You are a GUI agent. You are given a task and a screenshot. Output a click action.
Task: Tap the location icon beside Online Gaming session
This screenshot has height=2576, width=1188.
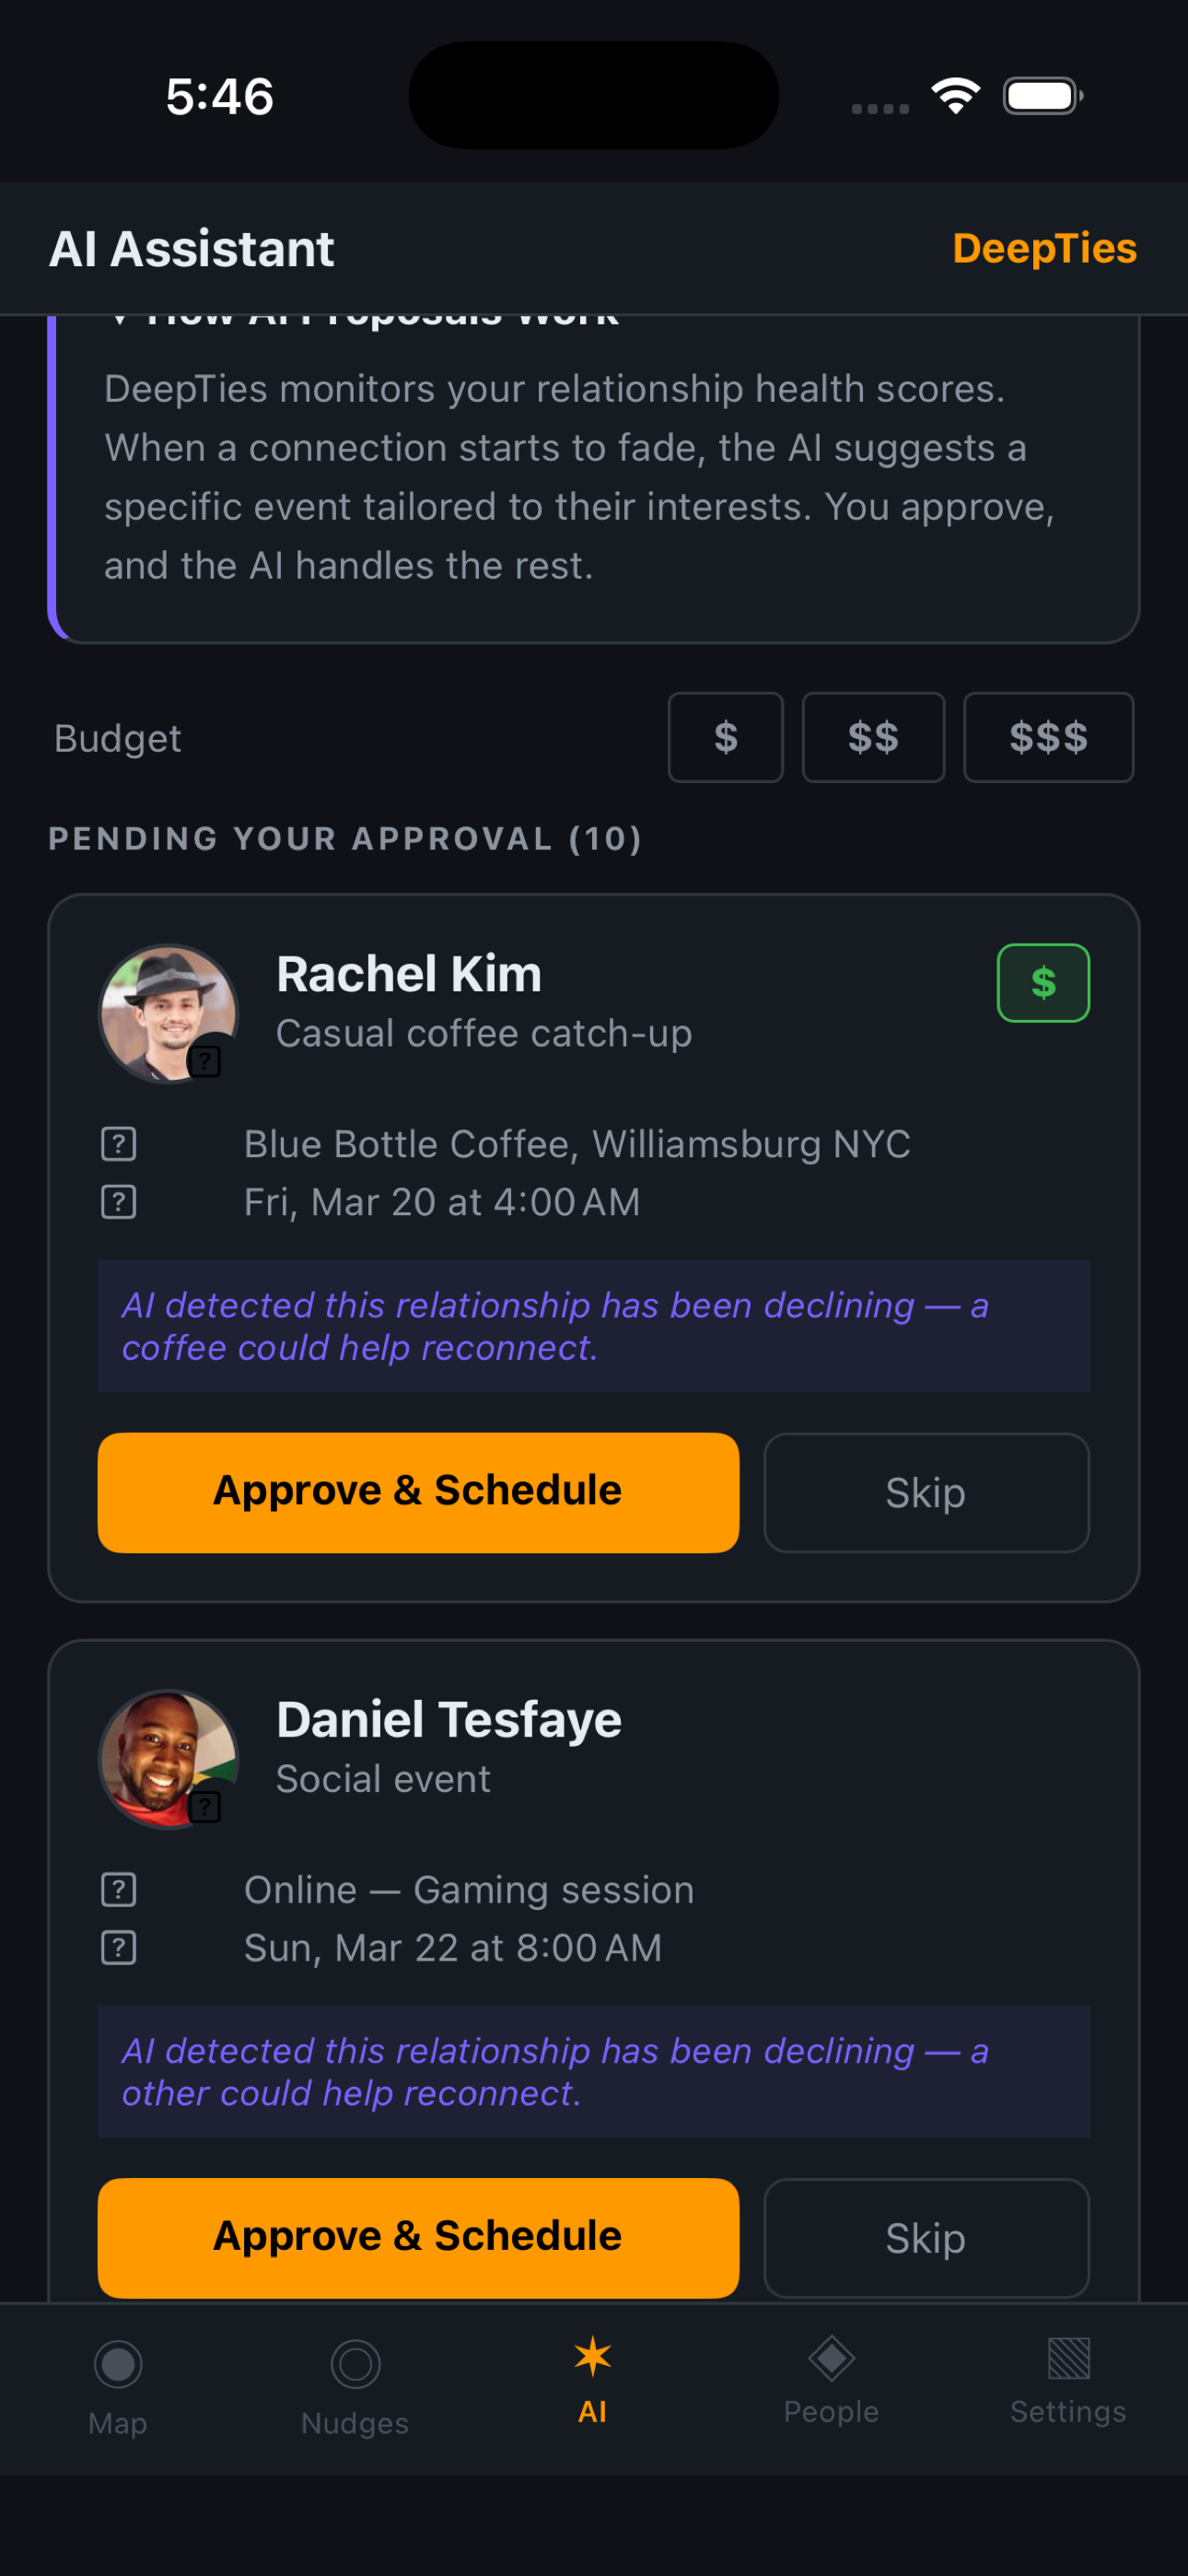pos(119,1890)
